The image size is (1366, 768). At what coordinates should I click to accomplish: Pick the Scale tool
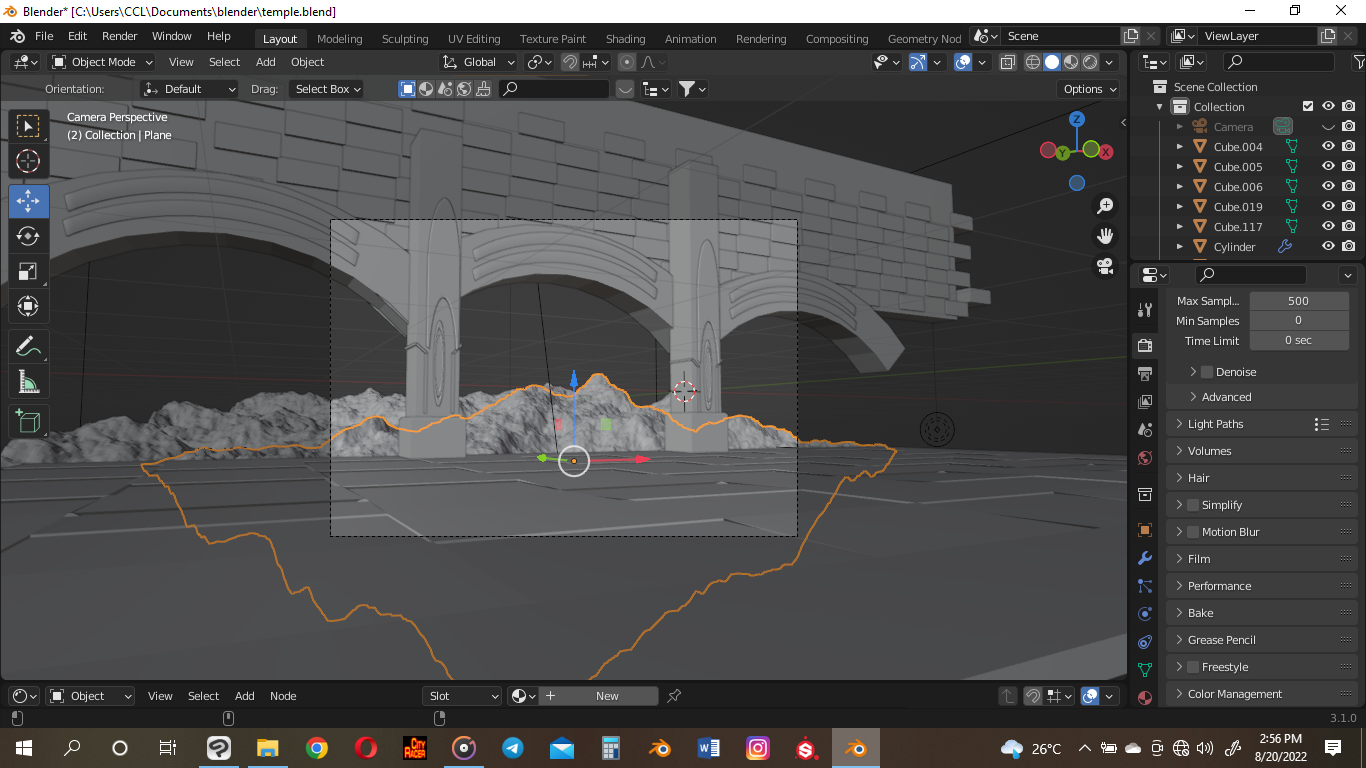28,271
